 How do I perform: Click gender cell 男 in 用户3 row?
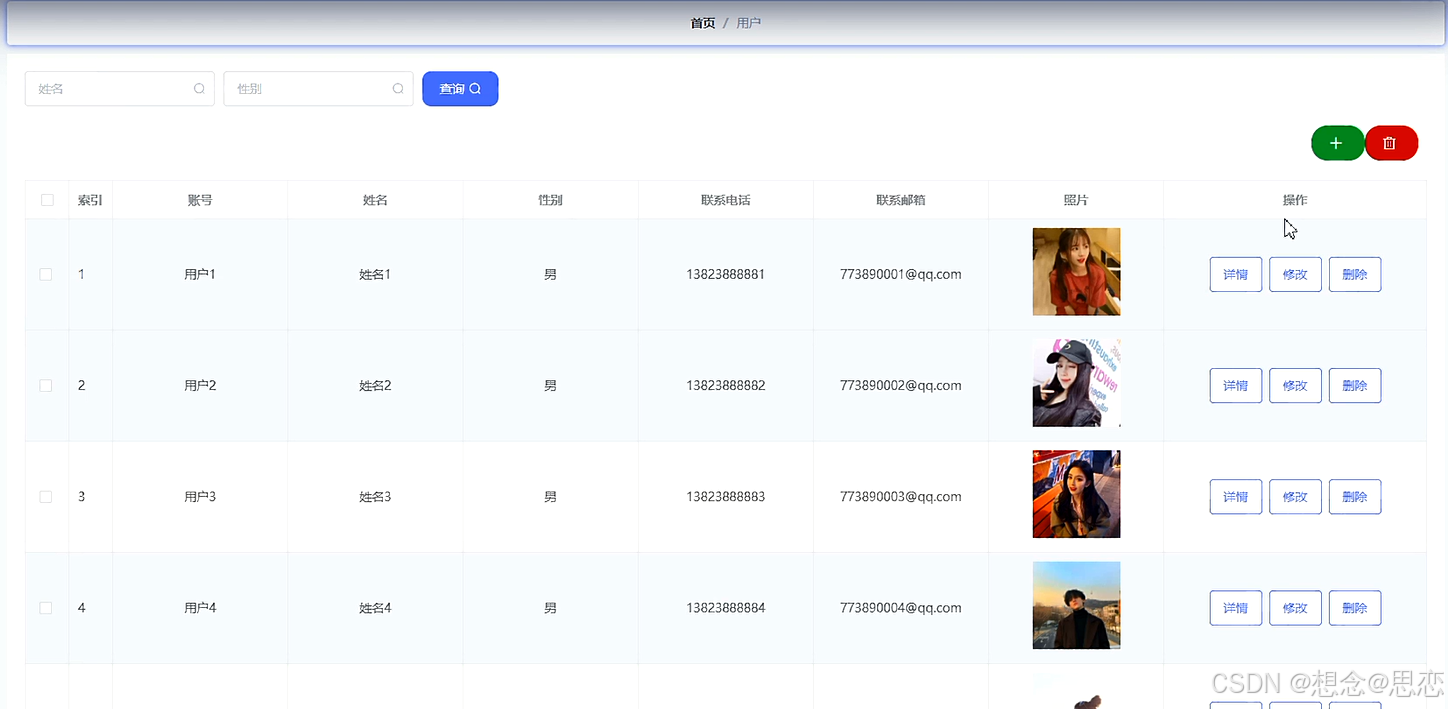pos(550,496)
